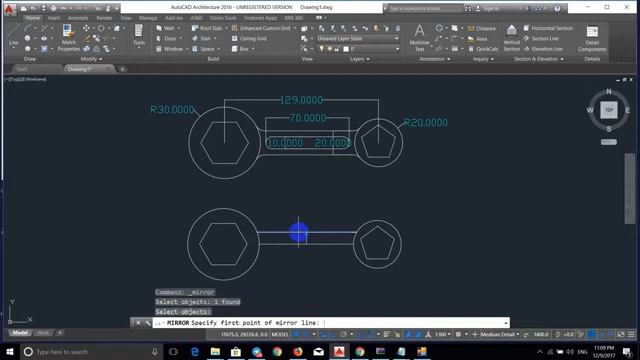Open the Home ribbon tab

pyautogui.click(x=32, y=18)
